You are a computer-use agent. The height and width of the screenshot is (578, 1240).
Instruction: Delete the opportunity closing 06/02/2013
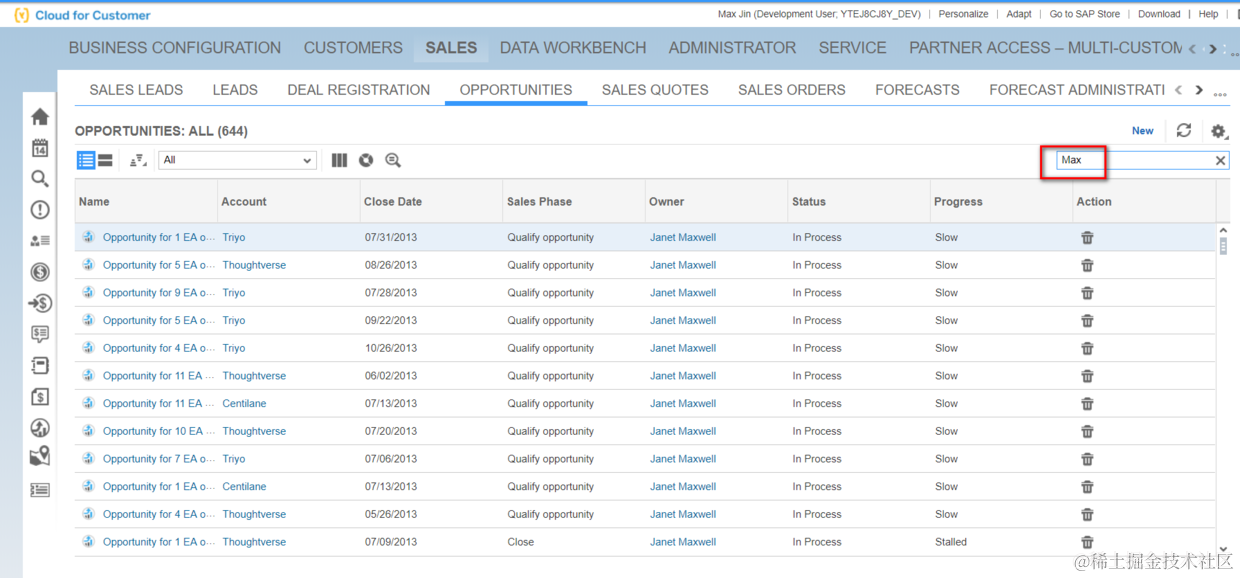(1087, 376)
